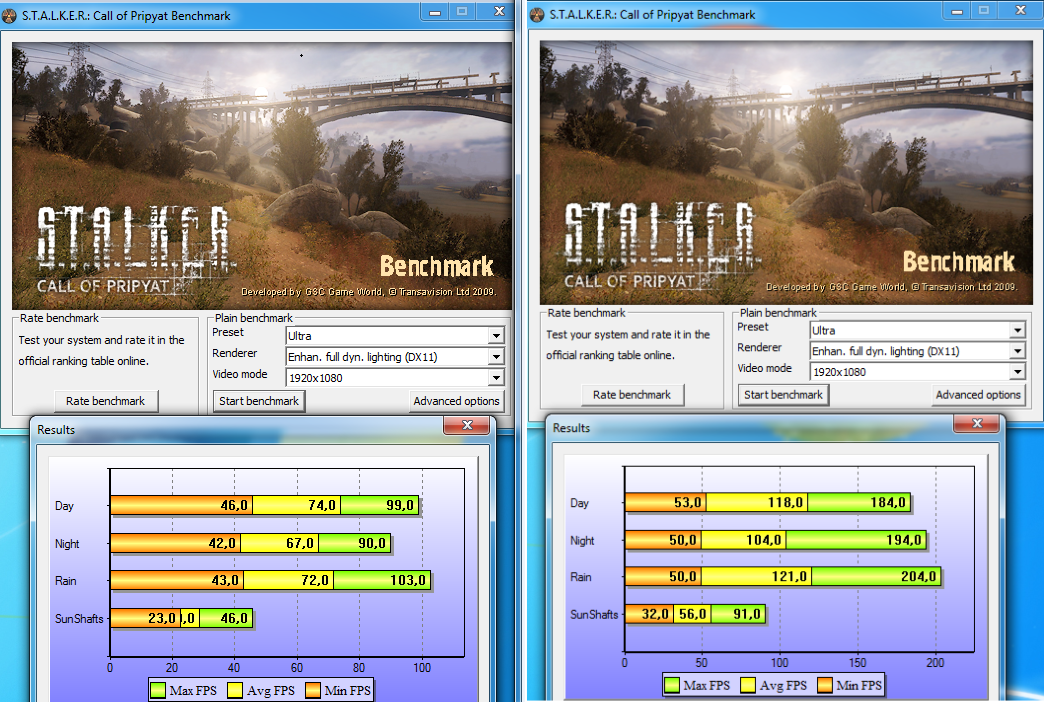The width and height of the screenshot is (1044, 702).
Task: Click the Night 194,0 max FPS bar in right results
Action: pyautogui.click(x=856, y=539)
